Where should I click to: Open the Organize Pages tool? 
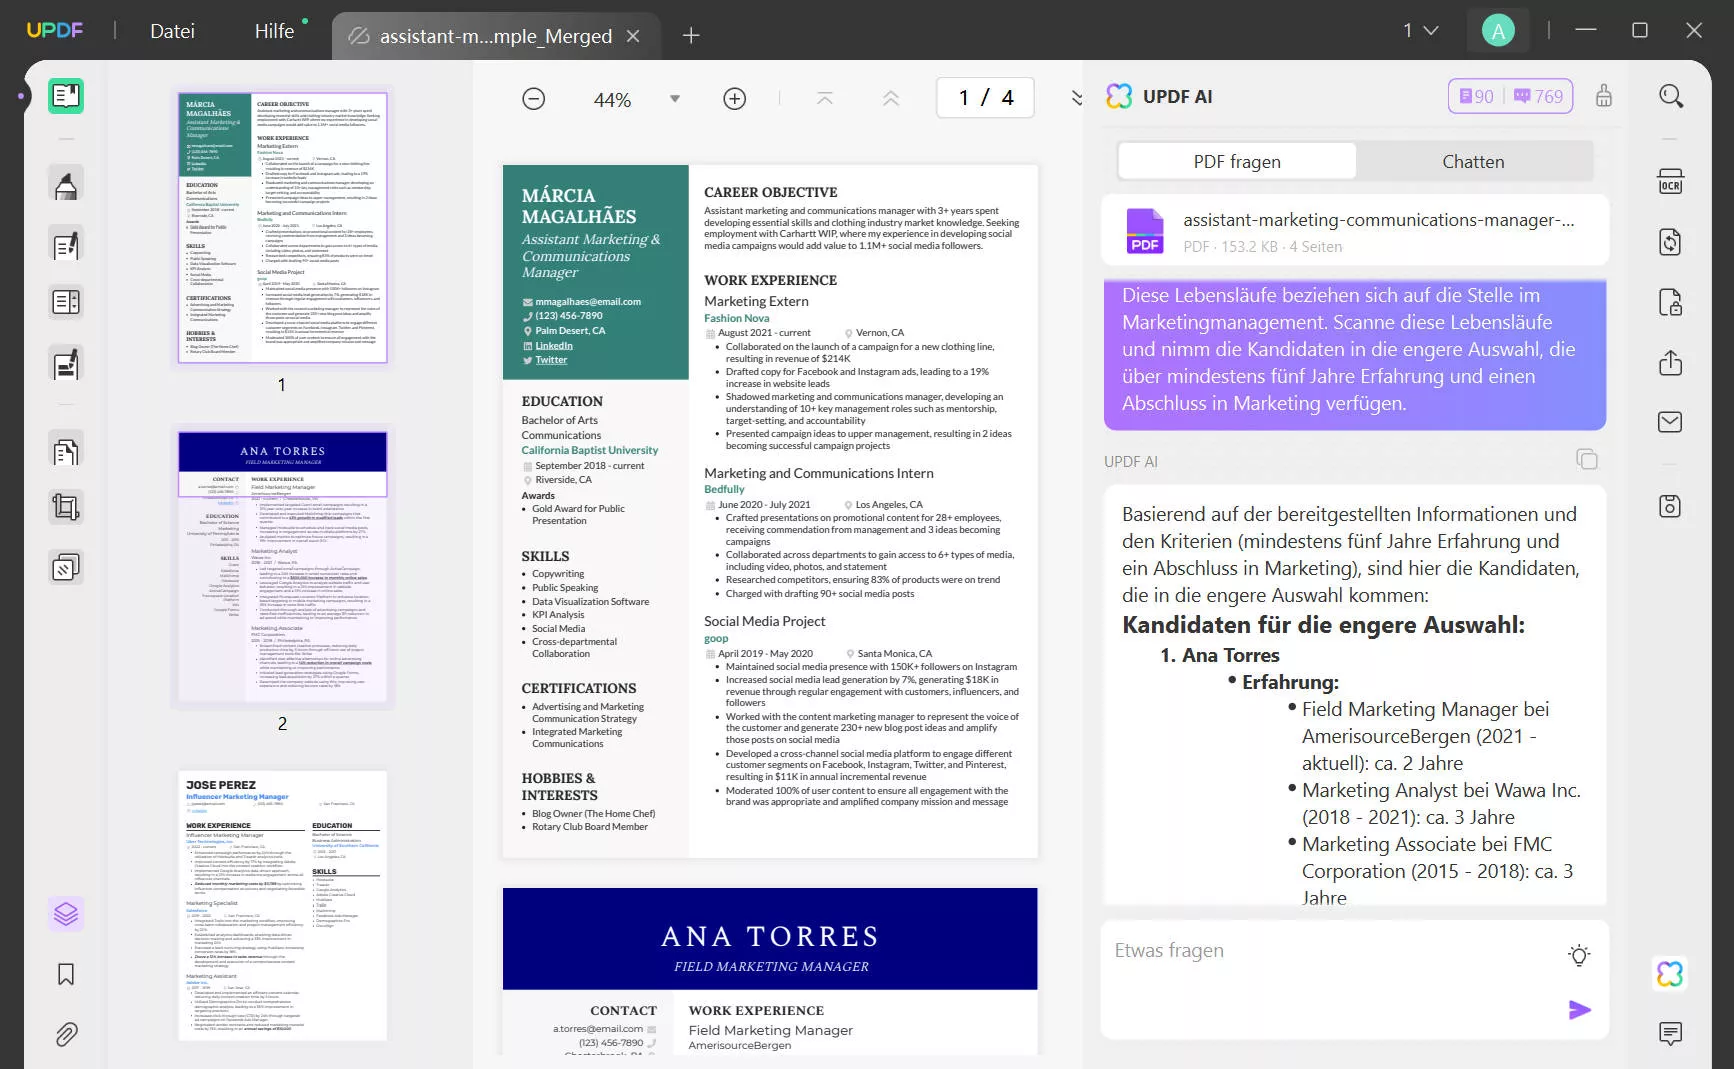[x=66, y=452]
